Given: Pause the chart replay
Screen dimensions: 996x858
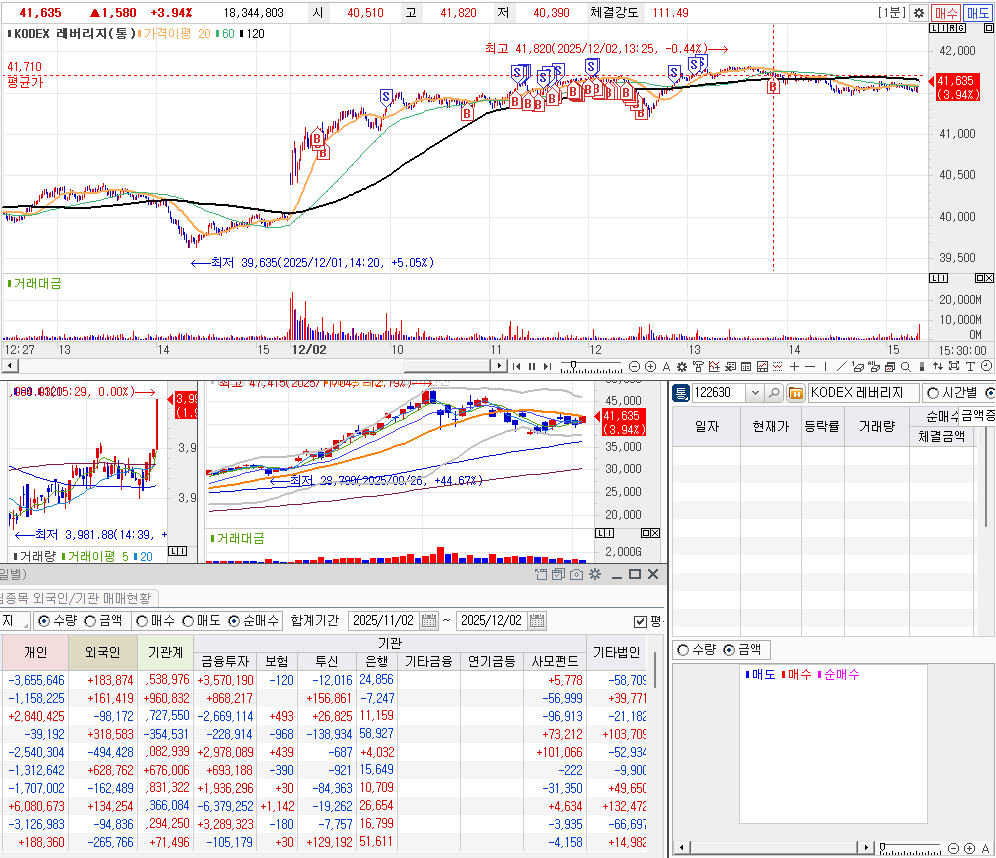Looking at the screenshot, I should point(532,366).
